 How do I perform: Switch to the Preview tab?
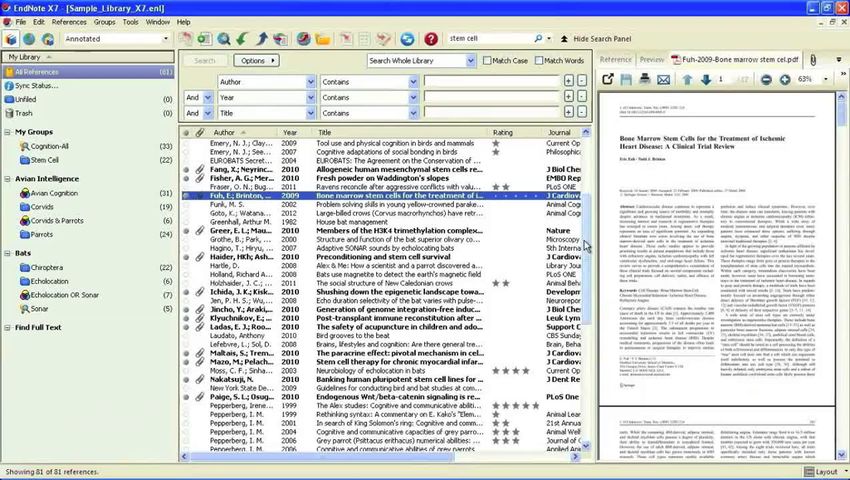coord(652,60)
